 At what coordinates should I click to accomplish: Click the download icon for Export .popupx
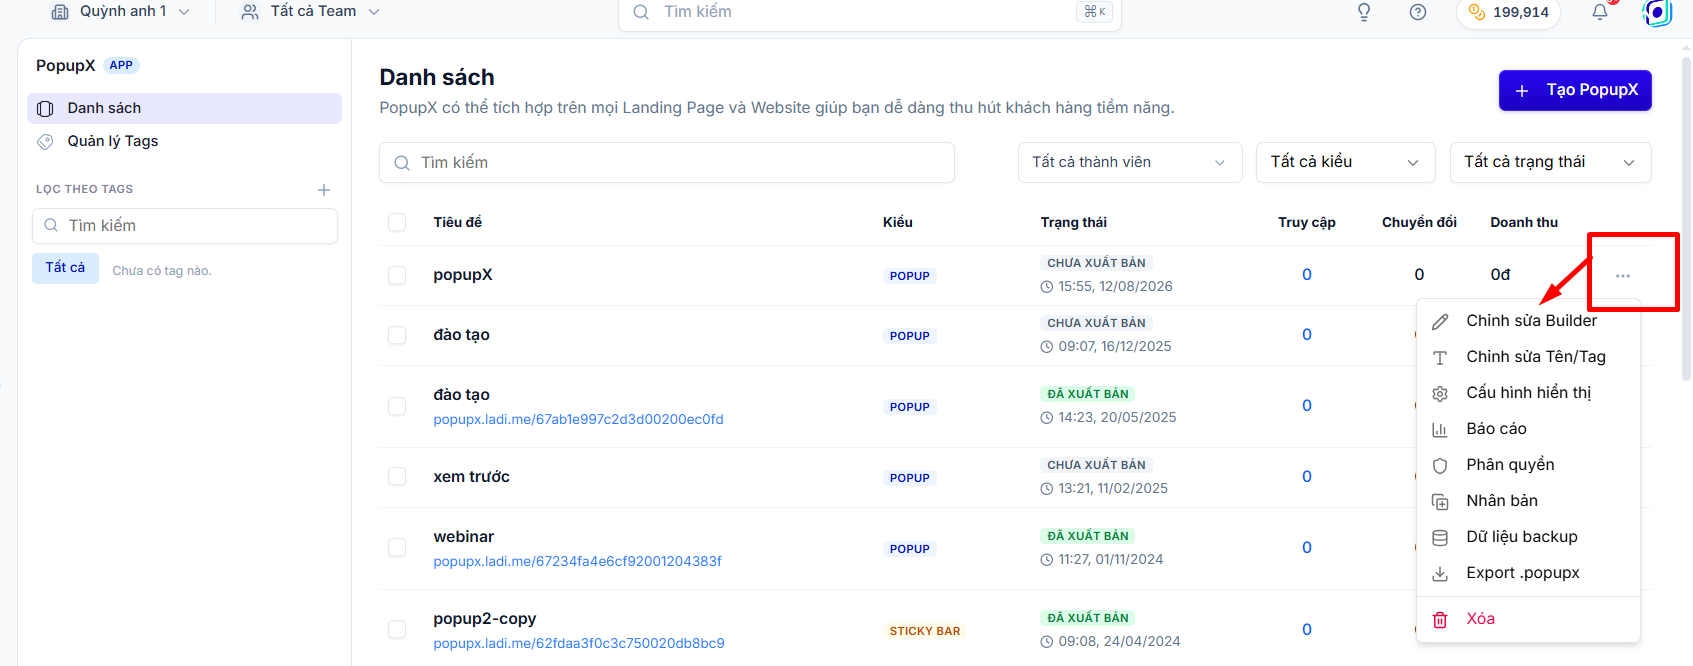tap(1440, 573)
